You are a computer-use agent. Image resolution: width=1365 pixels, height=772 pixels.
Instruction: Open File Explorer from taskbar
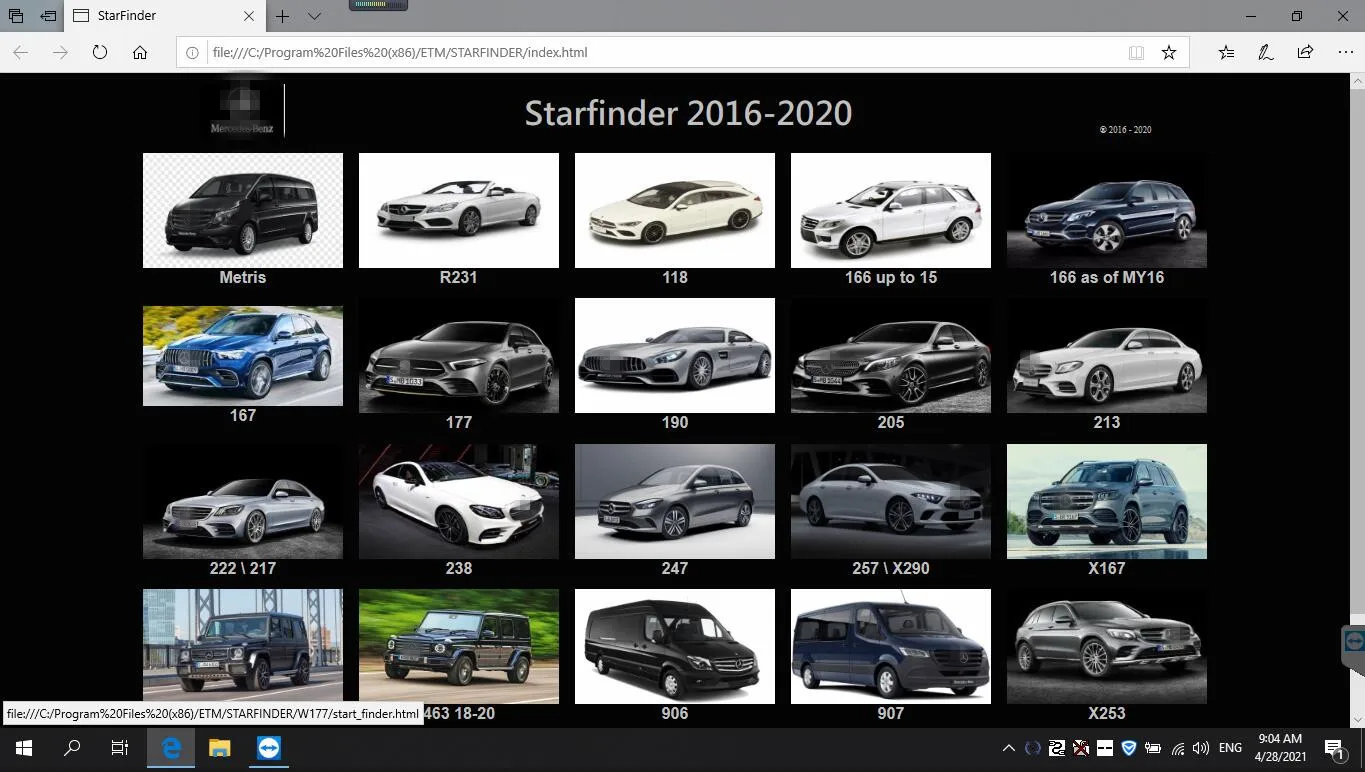pyautogui.click(x=219, y=748)
